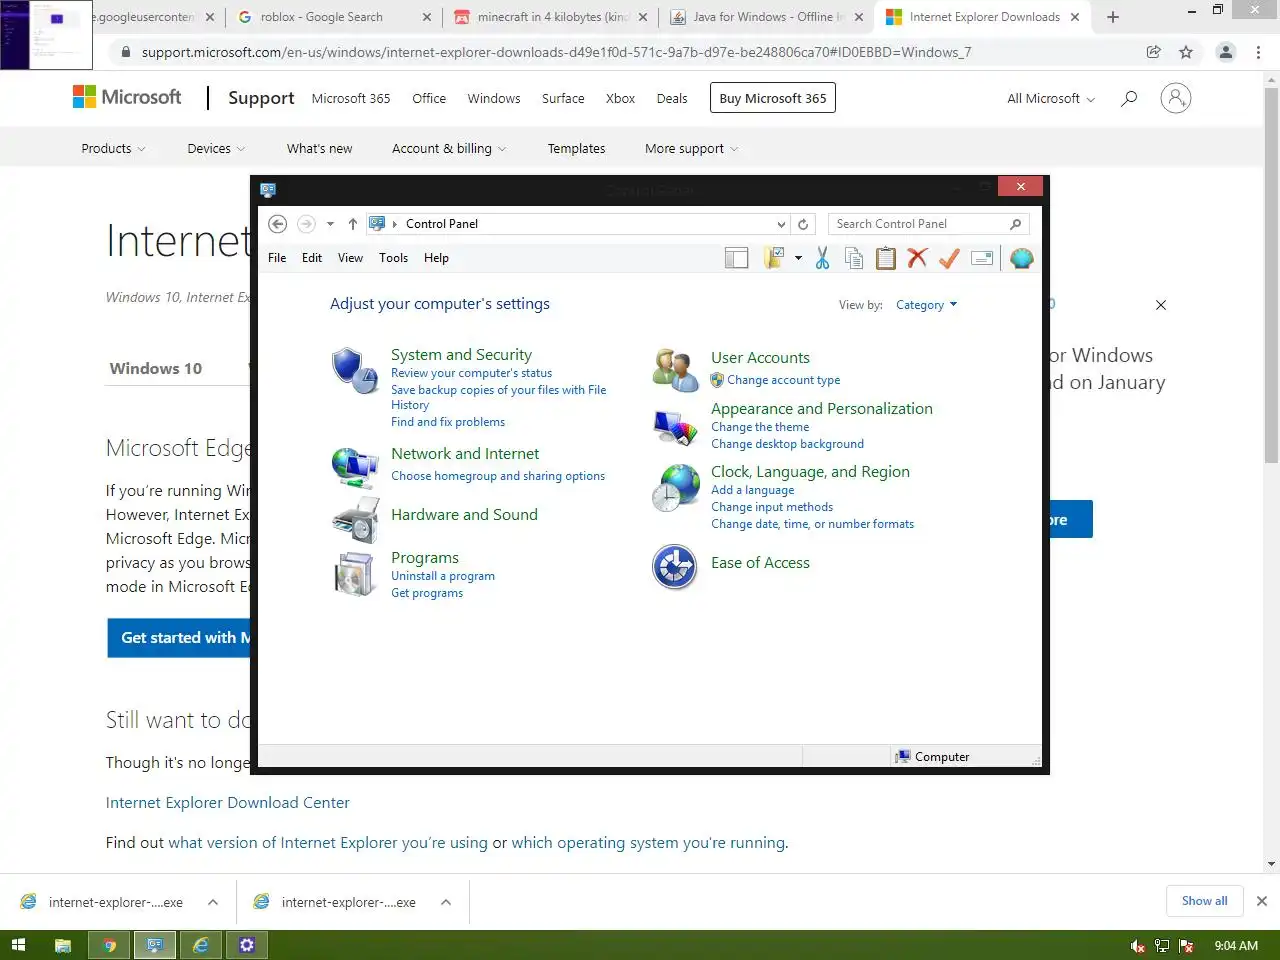Click the muted volume icon in system tray
1280x960 pixels.
coord(1137,945)
